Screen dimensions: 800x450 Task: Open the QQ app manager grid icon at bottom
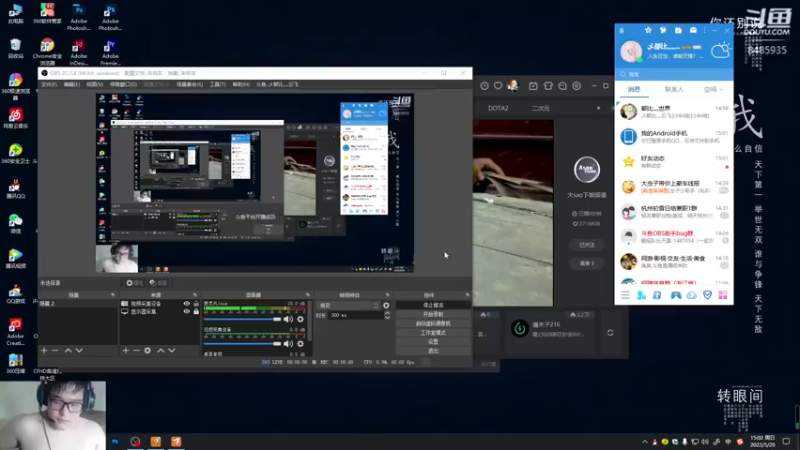click(x=722, y=295)
